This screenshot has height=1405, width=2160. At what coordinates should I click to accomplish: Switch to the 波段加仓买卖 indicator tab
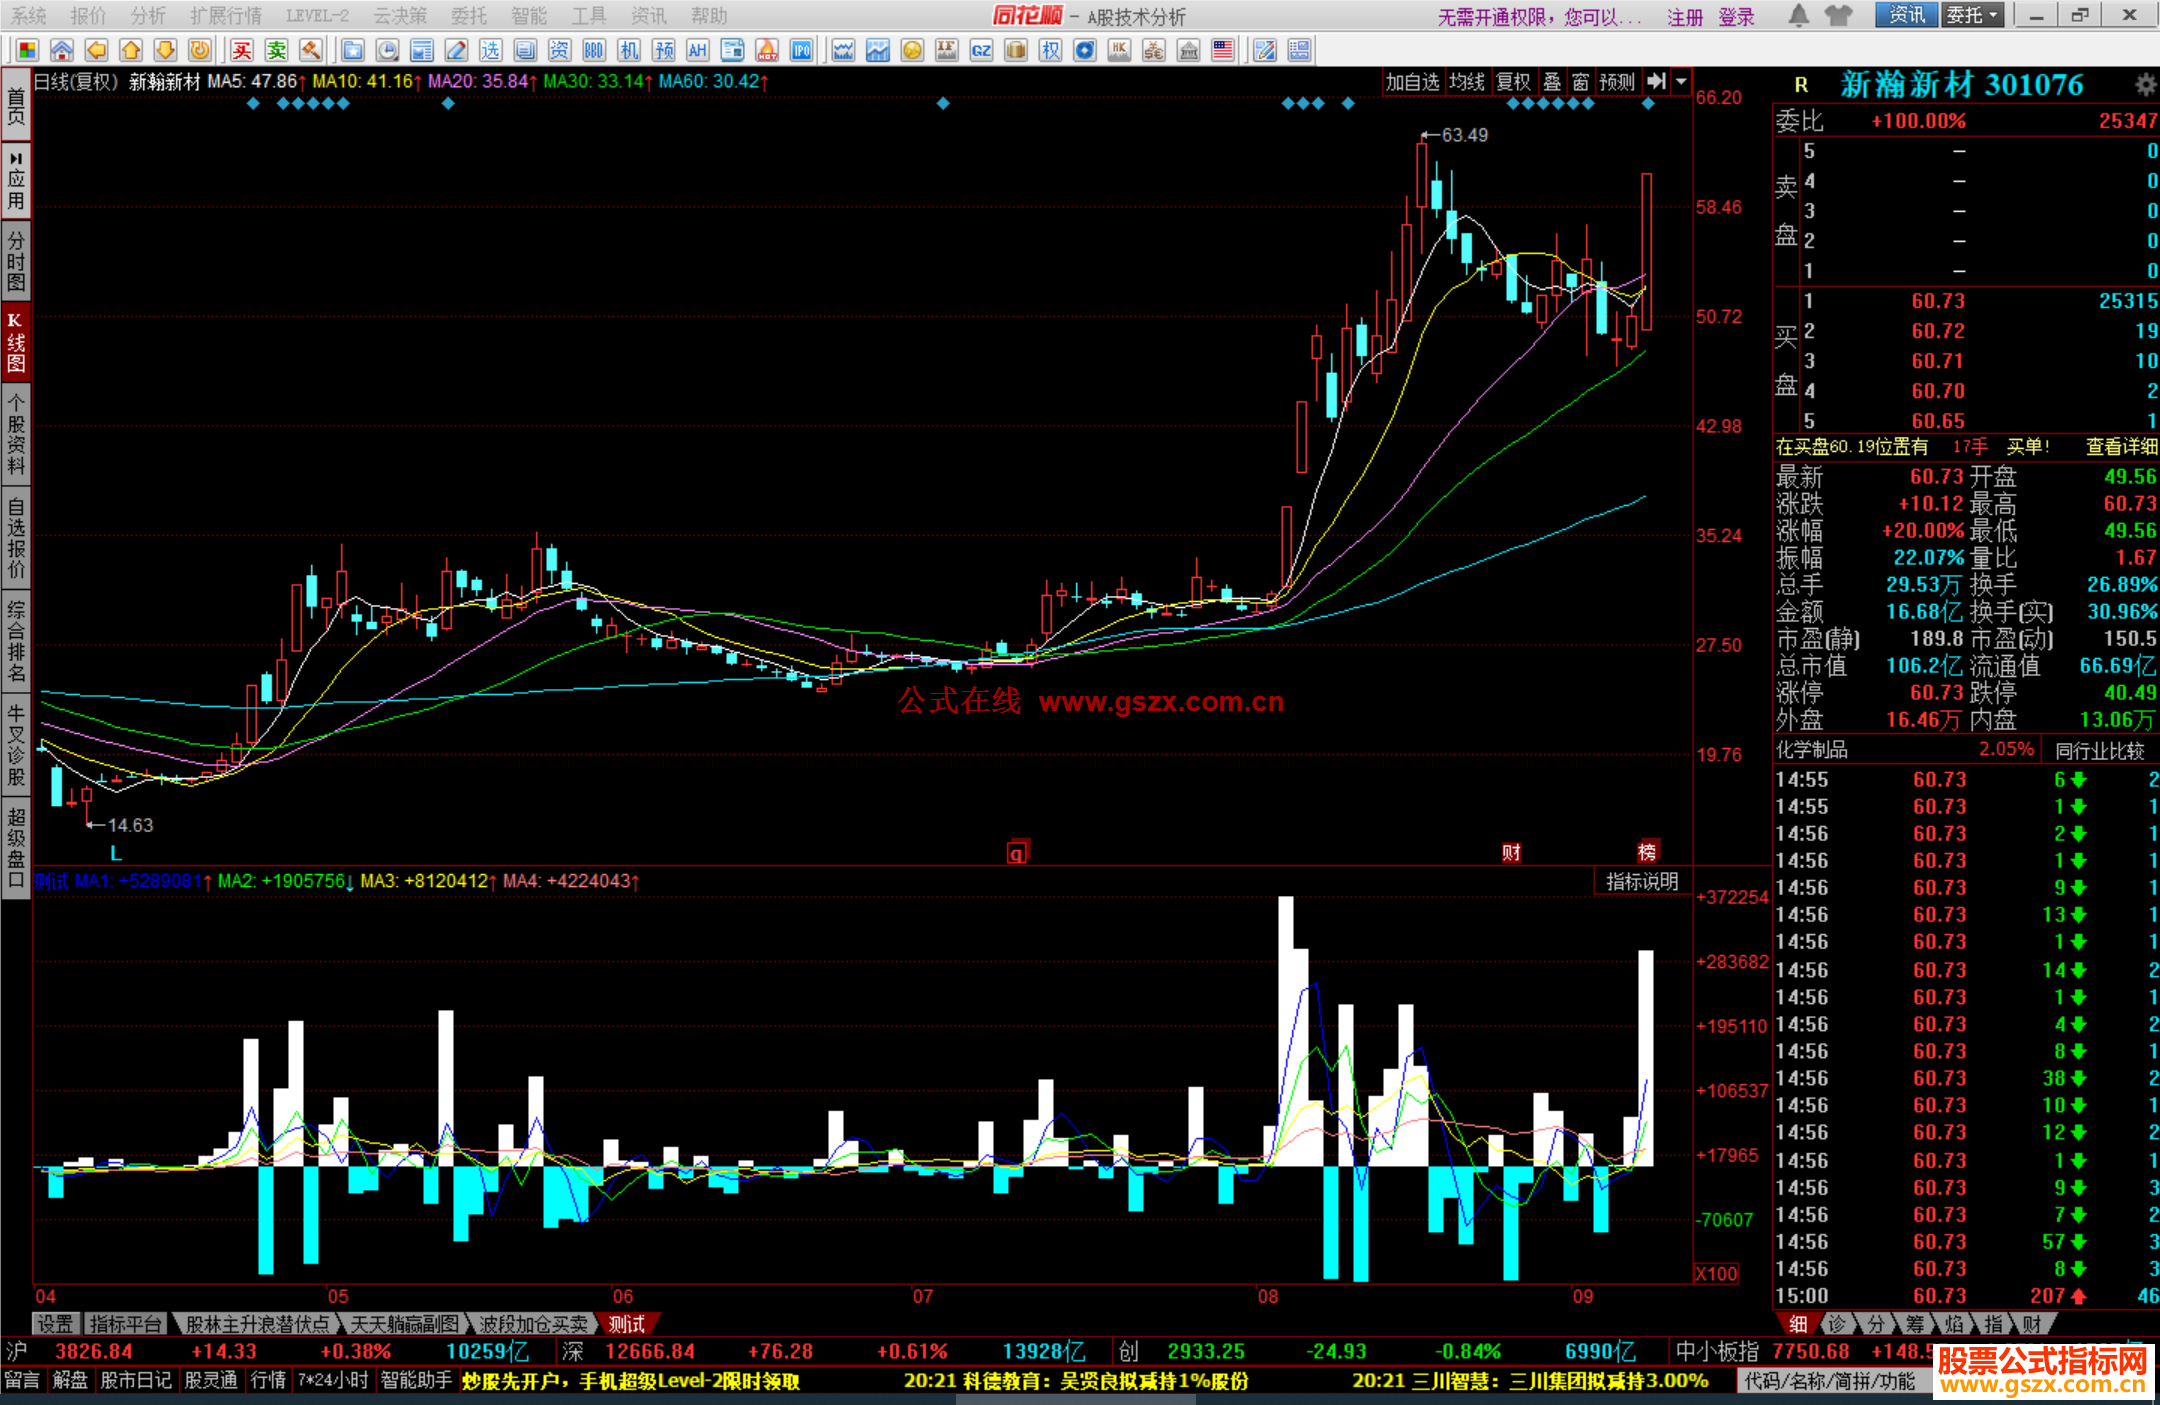pos(533,1324)
